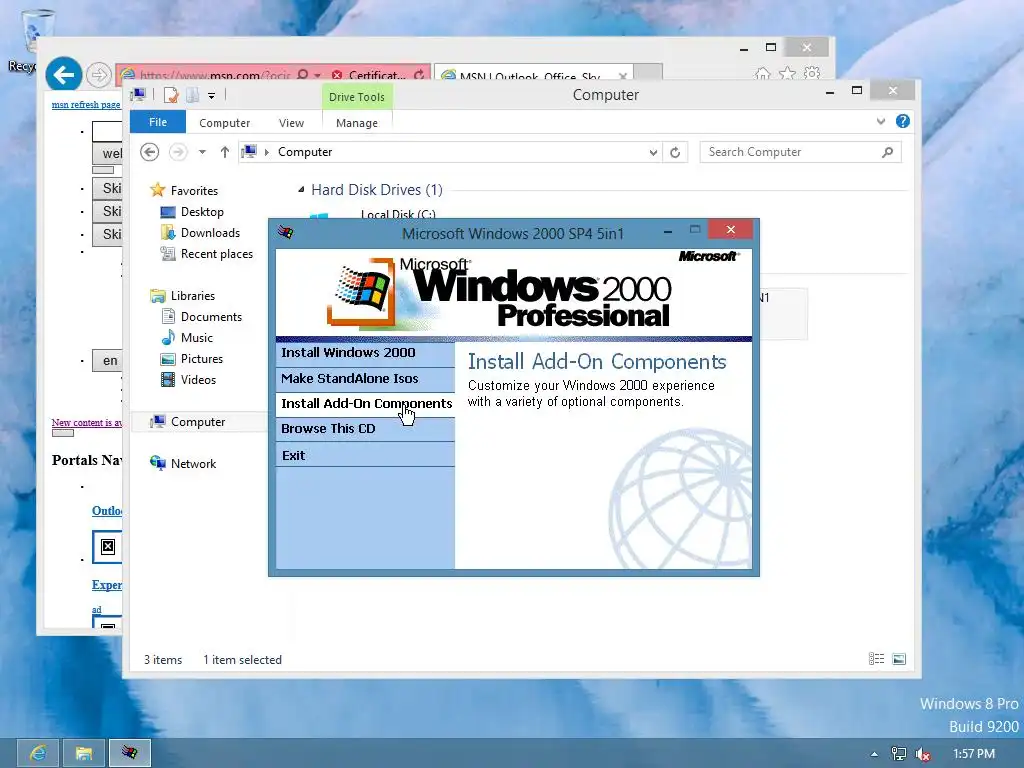This screenshot has width=1024, height=768.
Task: Click Internet Explorer forward button
Action: [99, 75]
